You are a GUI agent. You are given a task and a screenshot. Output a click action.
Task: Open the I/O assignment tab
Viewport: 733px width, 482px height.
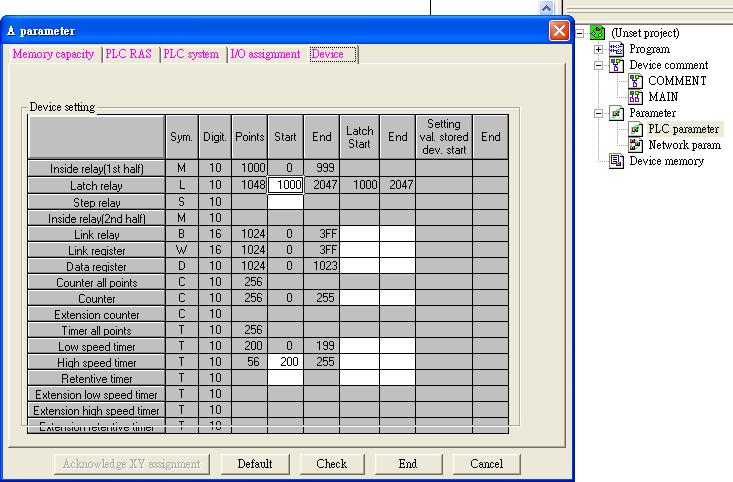pyautogui.click(x=265, y=54)
